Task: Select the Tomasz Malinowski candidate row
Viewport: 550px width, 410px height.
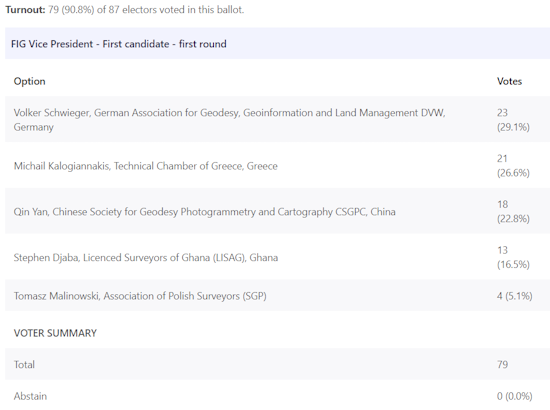Action: click(x=277, y=295)
